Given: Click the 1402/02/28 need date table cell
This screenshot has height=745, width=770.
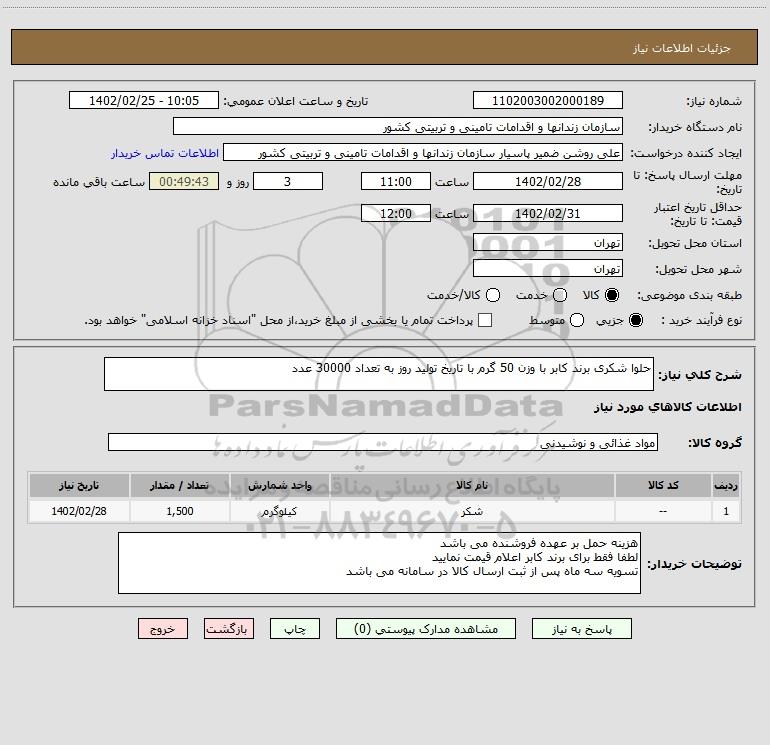Looking at the screenshot, I should pyautogui.click(x=79, y=511).
